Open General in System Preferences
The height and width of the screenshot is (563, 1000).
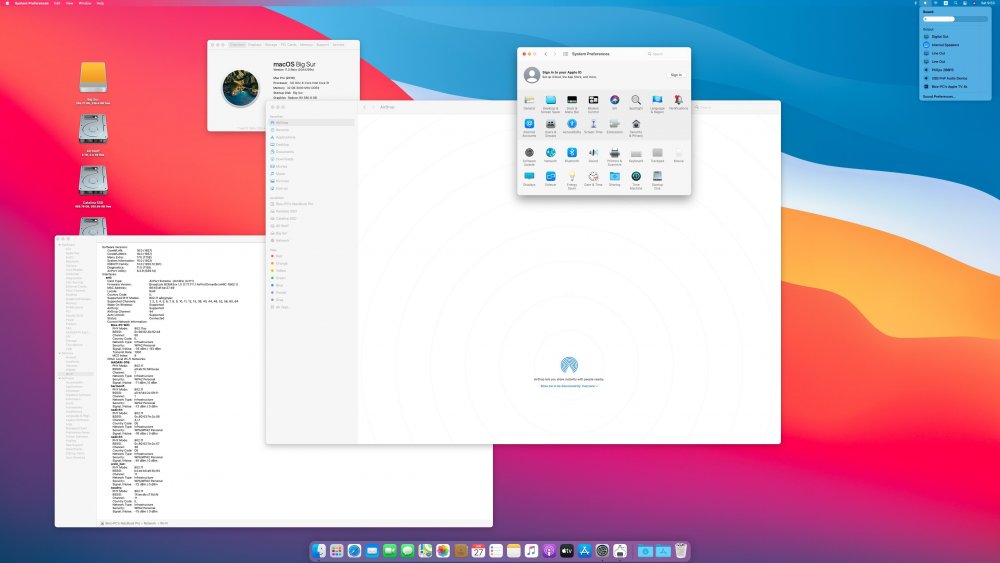(x=529, y=103)
